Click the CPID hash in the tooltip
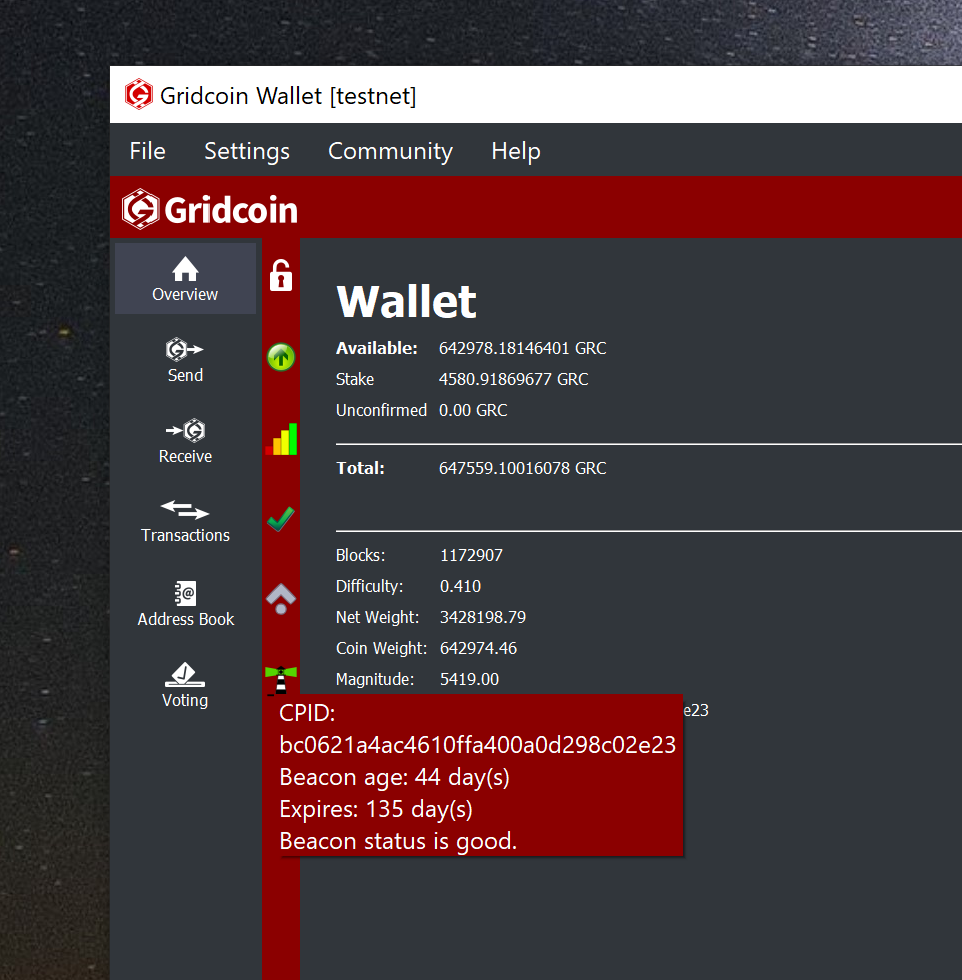The width and height of the screenshot is (962, 980). pos(478,745)
